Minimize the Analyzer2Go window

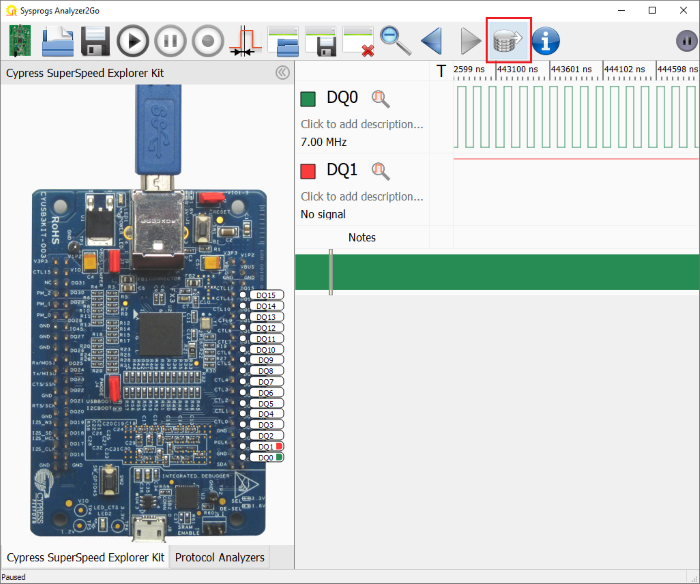coord(621,10)
